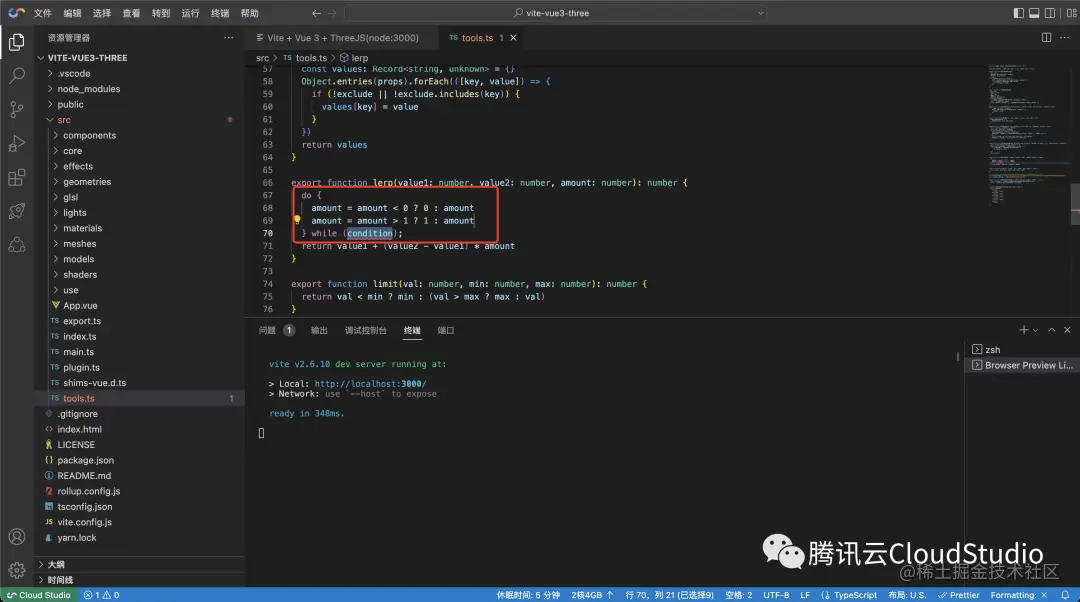Open the localhost:3000 link in terminal
This screenshot has width=1080, height=602.
tap(371, 384)
